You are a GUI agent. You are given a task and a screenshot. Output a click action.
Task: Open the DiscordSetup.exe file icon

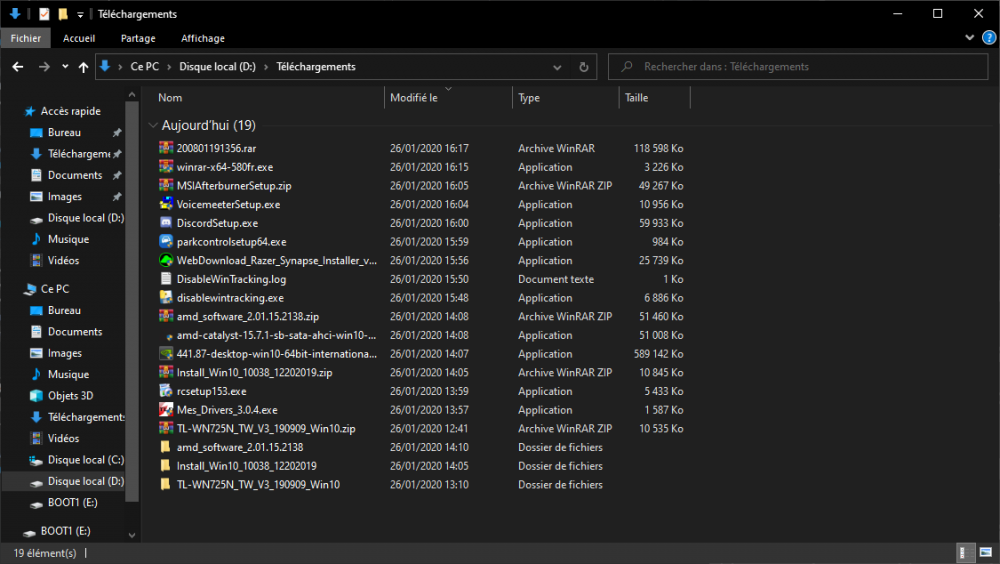(x=167, y=223)
